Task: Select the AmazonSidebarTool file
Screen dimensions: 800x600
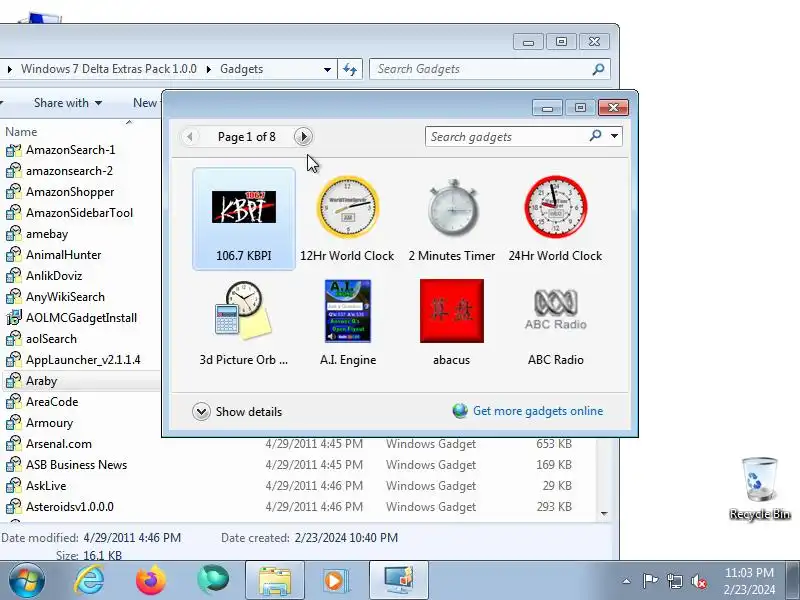Action: pyautogui.click(x=79, y=213)
